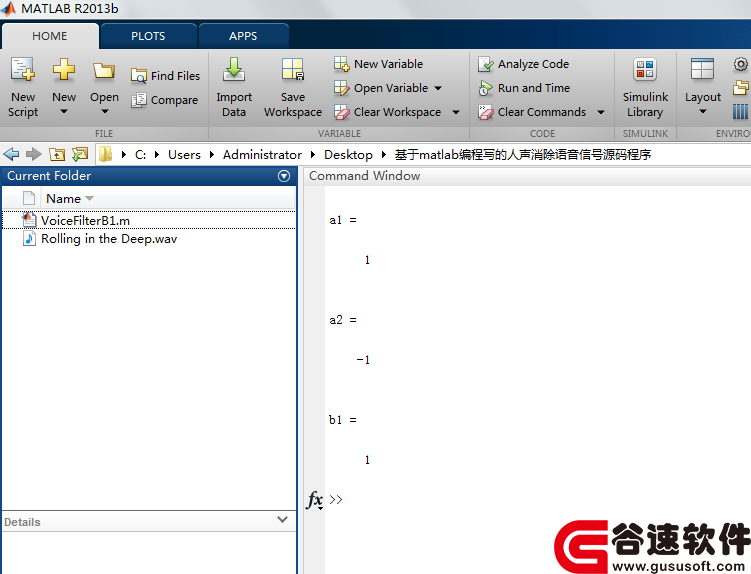Click the New plus icon
This screenshot has height=574, width=751.
(64, 69)
